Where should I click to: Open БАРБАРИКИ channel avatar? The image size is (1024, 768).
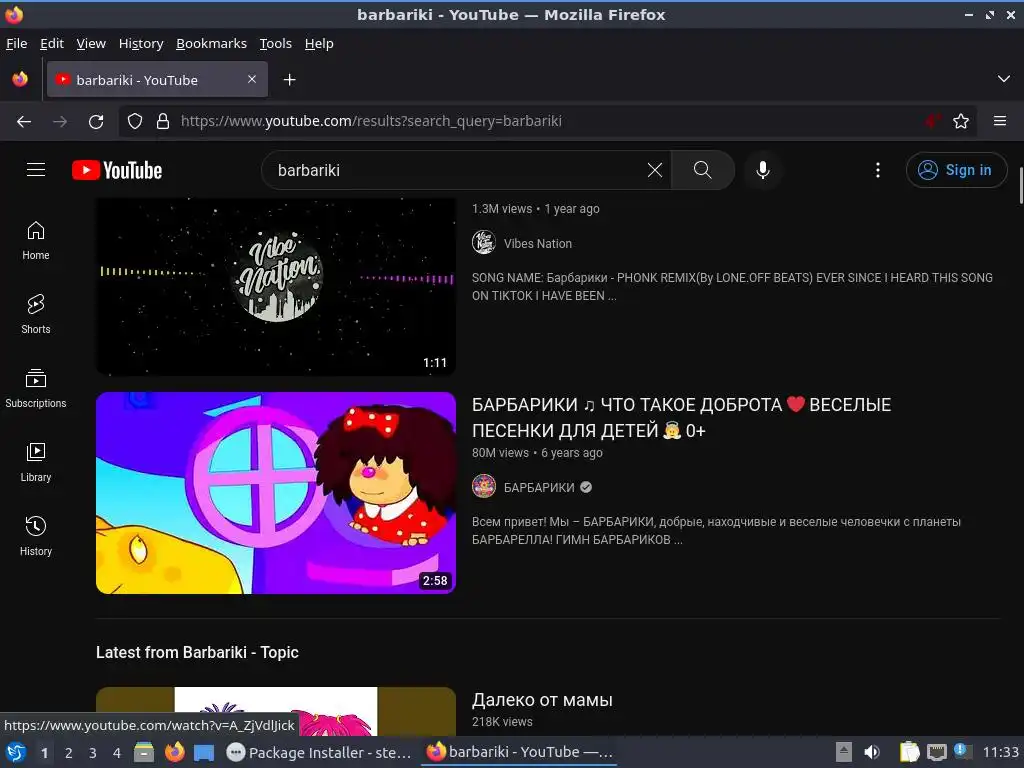[484, 487]
